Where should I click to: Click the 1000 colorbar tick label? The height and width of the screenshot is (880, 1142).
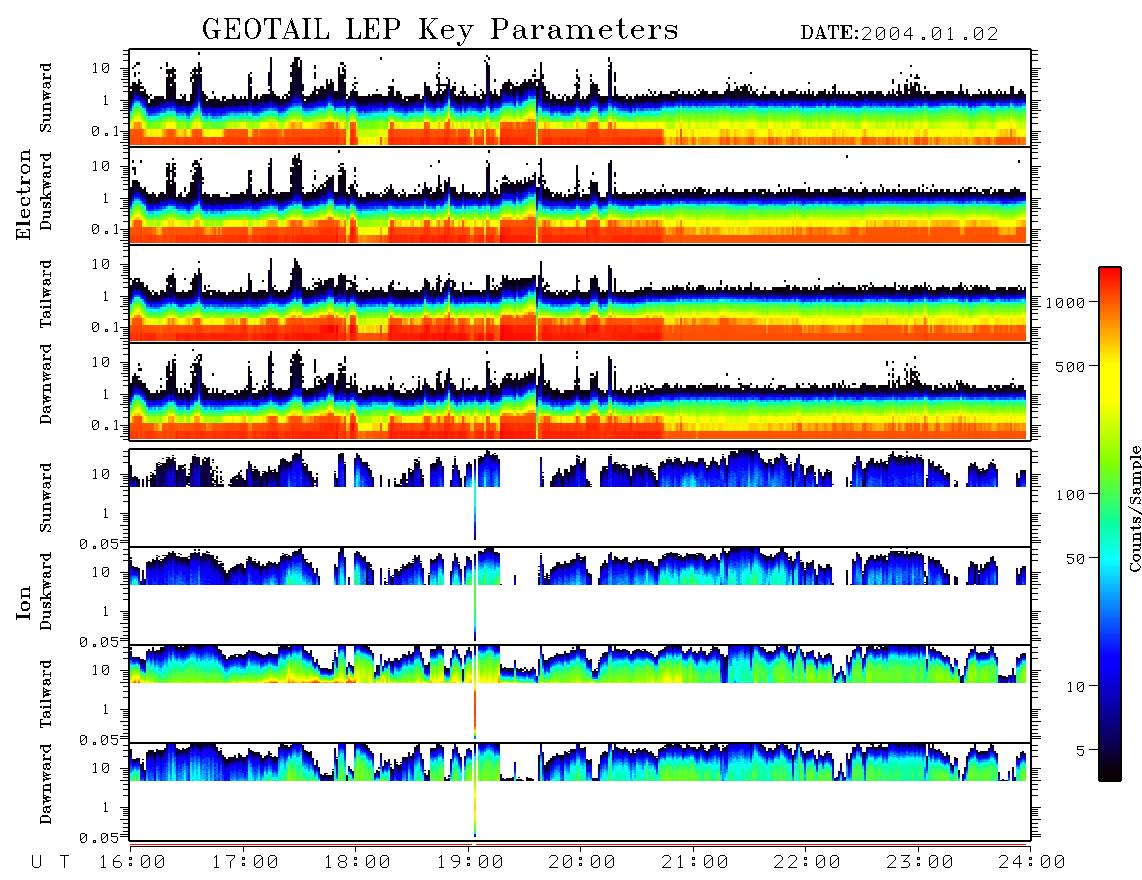[x=1065, y=303]
